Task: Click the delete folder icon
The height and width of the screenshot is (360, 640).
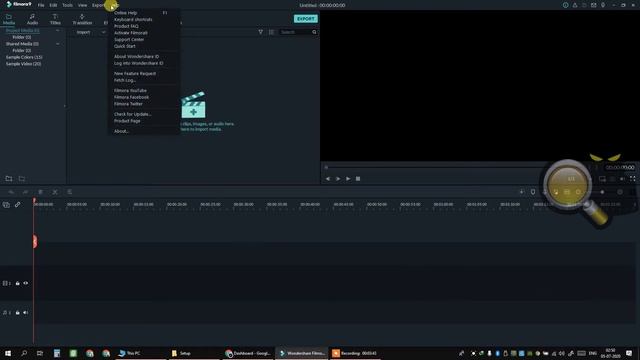Action: (x=22, y=179)
